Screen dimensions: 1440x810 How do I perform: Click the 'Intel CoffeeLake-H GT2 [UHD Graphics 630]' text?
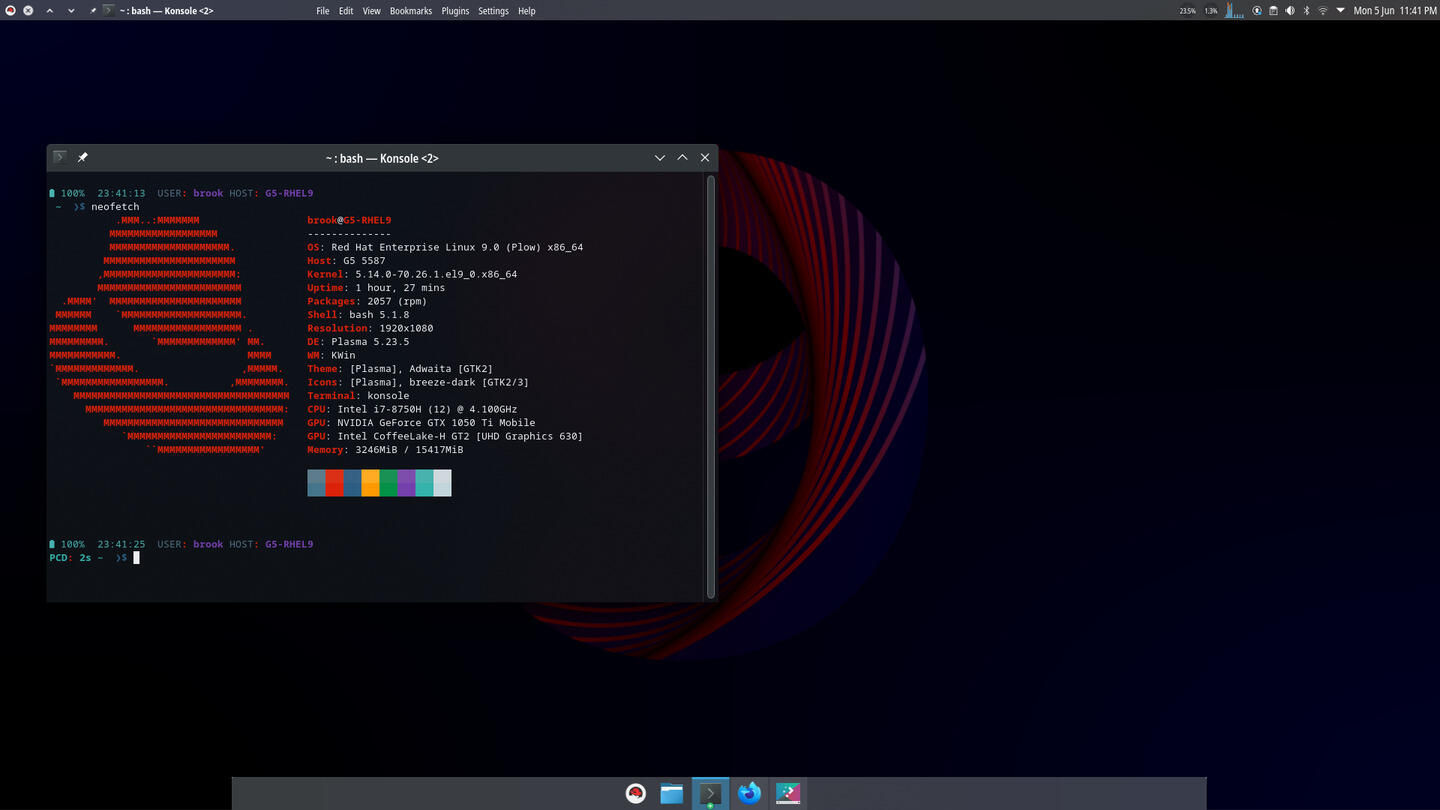tap(460, 436)
